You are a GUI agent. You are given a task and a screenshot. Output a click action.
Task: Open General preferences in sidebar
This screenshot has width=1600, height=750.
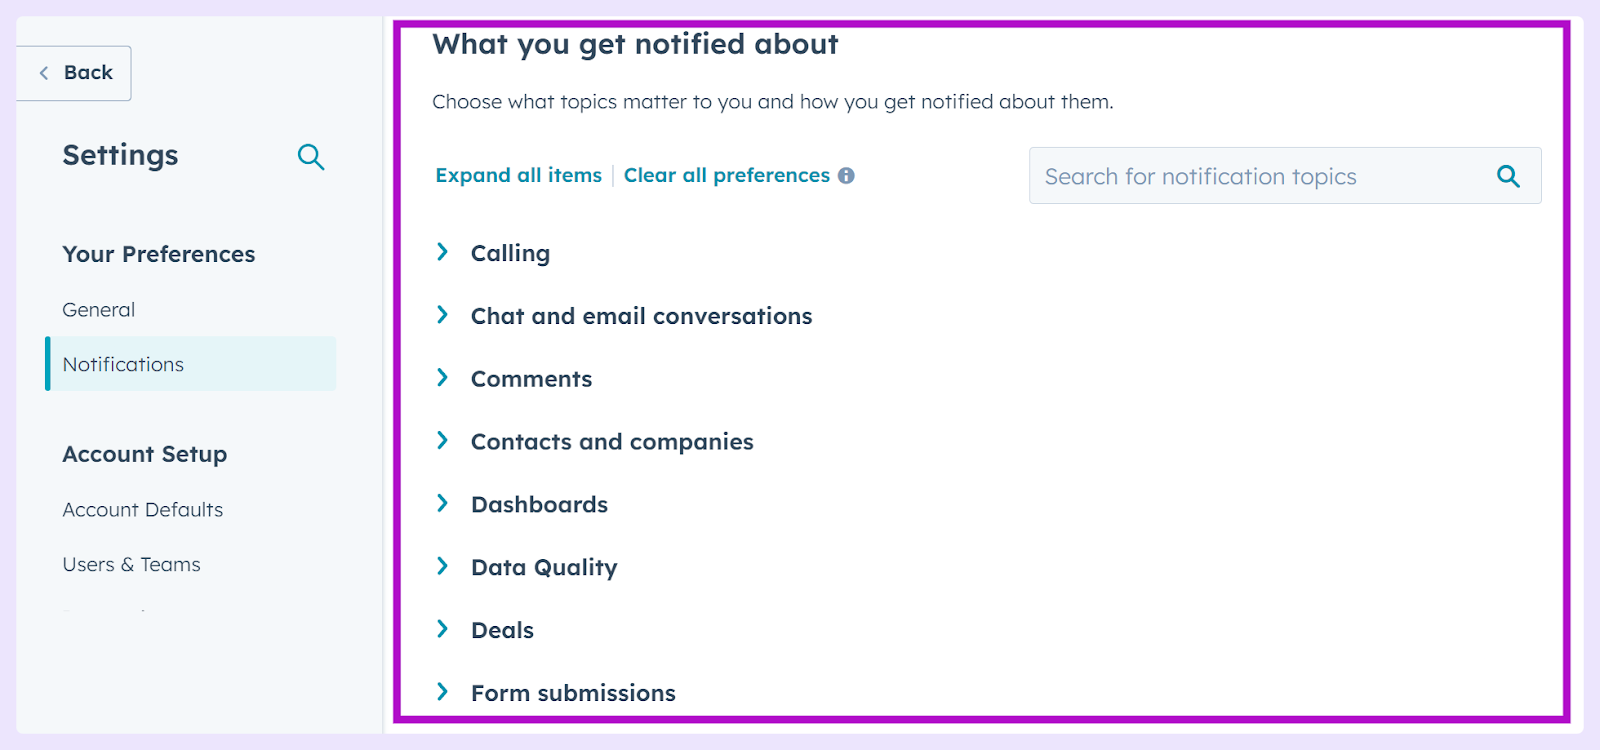pos(99,310)
